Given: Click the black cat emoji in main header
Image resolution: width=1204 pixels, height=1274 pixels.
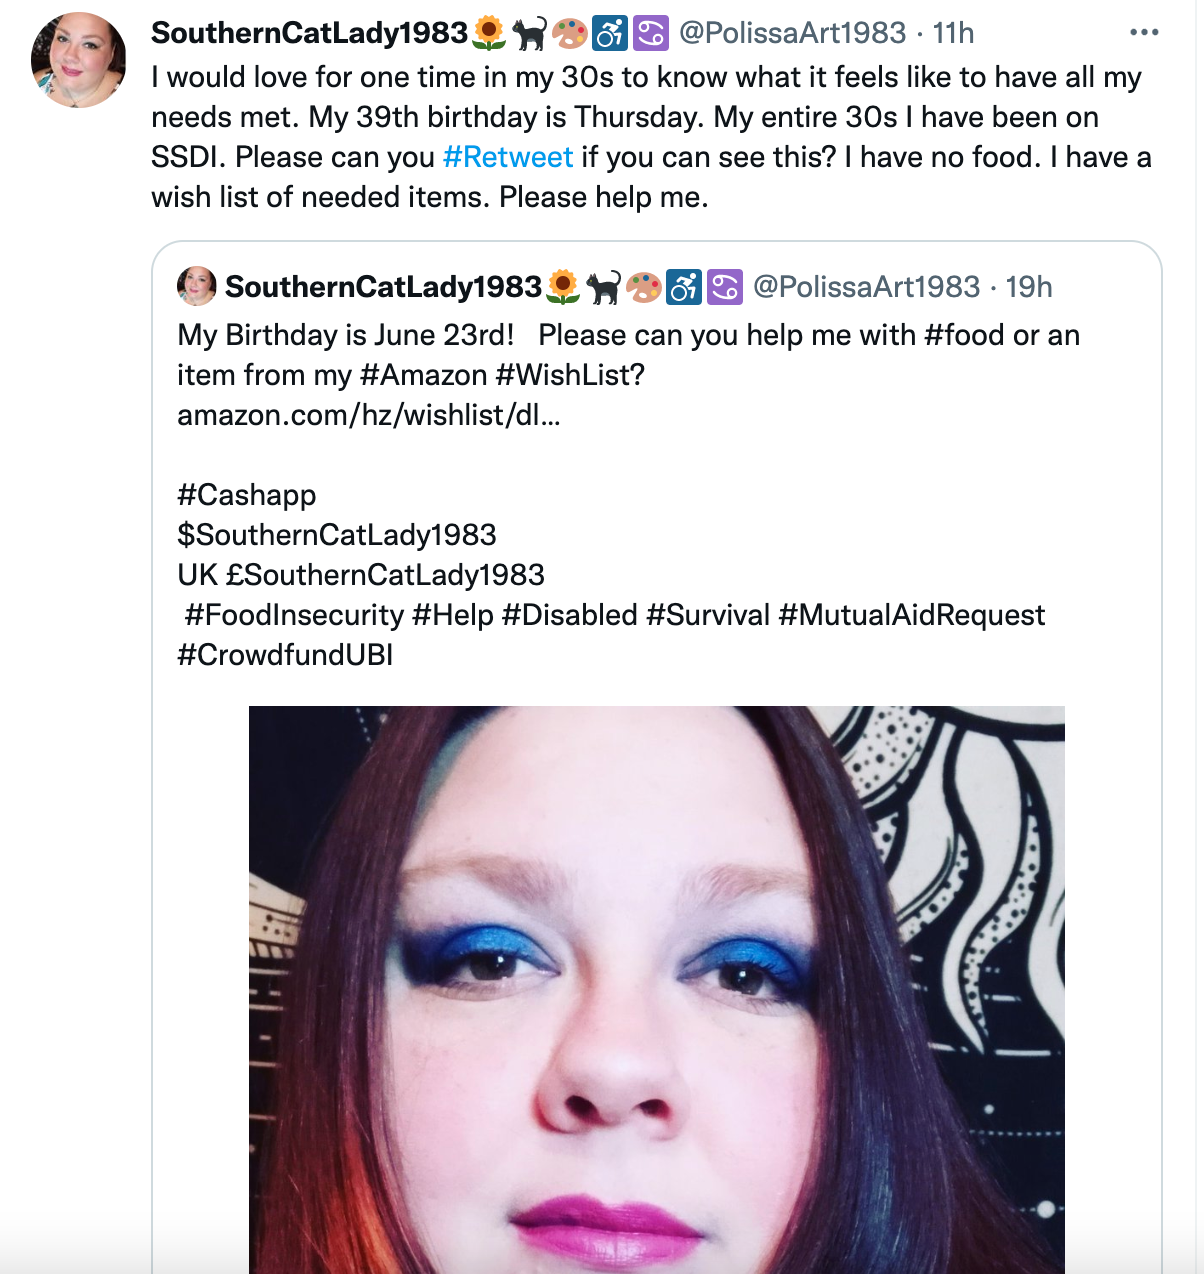Looking at the screenshot, I should point(529,34).
